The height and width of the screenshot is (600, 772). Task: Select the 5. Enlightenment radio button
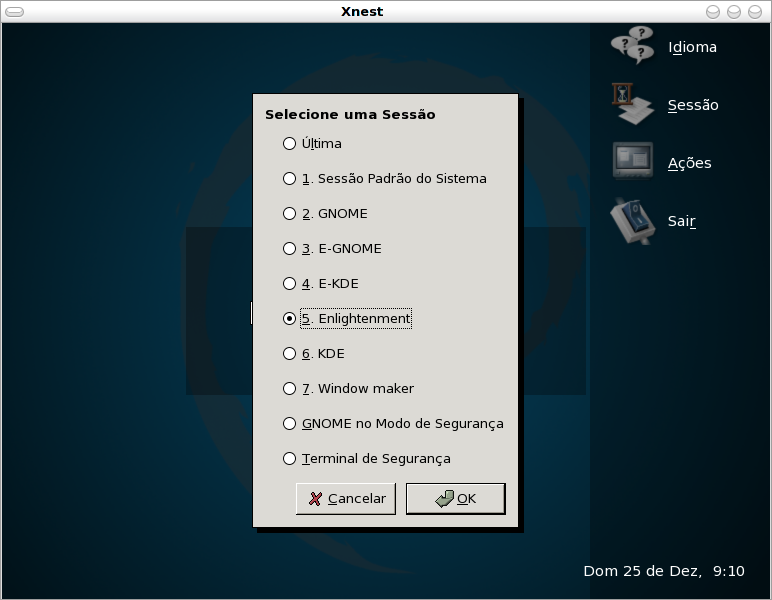click(x=347, y=318)
